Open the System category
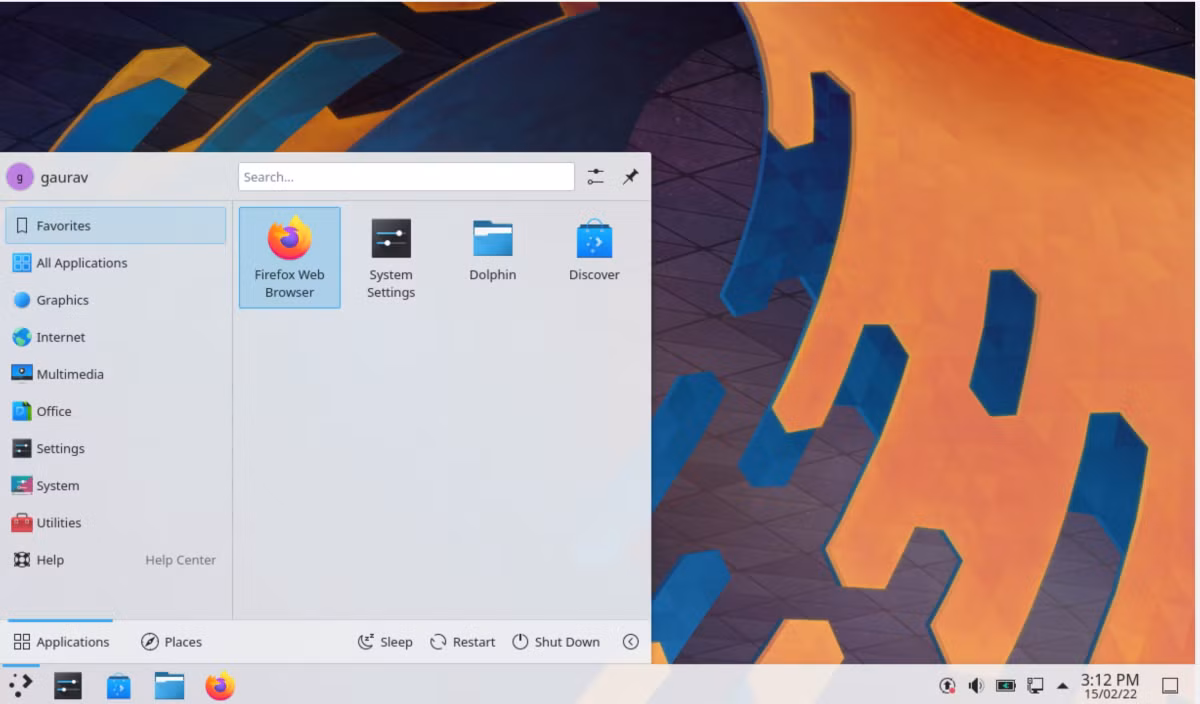Image resolution: width=1200 pixels, height=704 pixels. [x=116, y=486]
